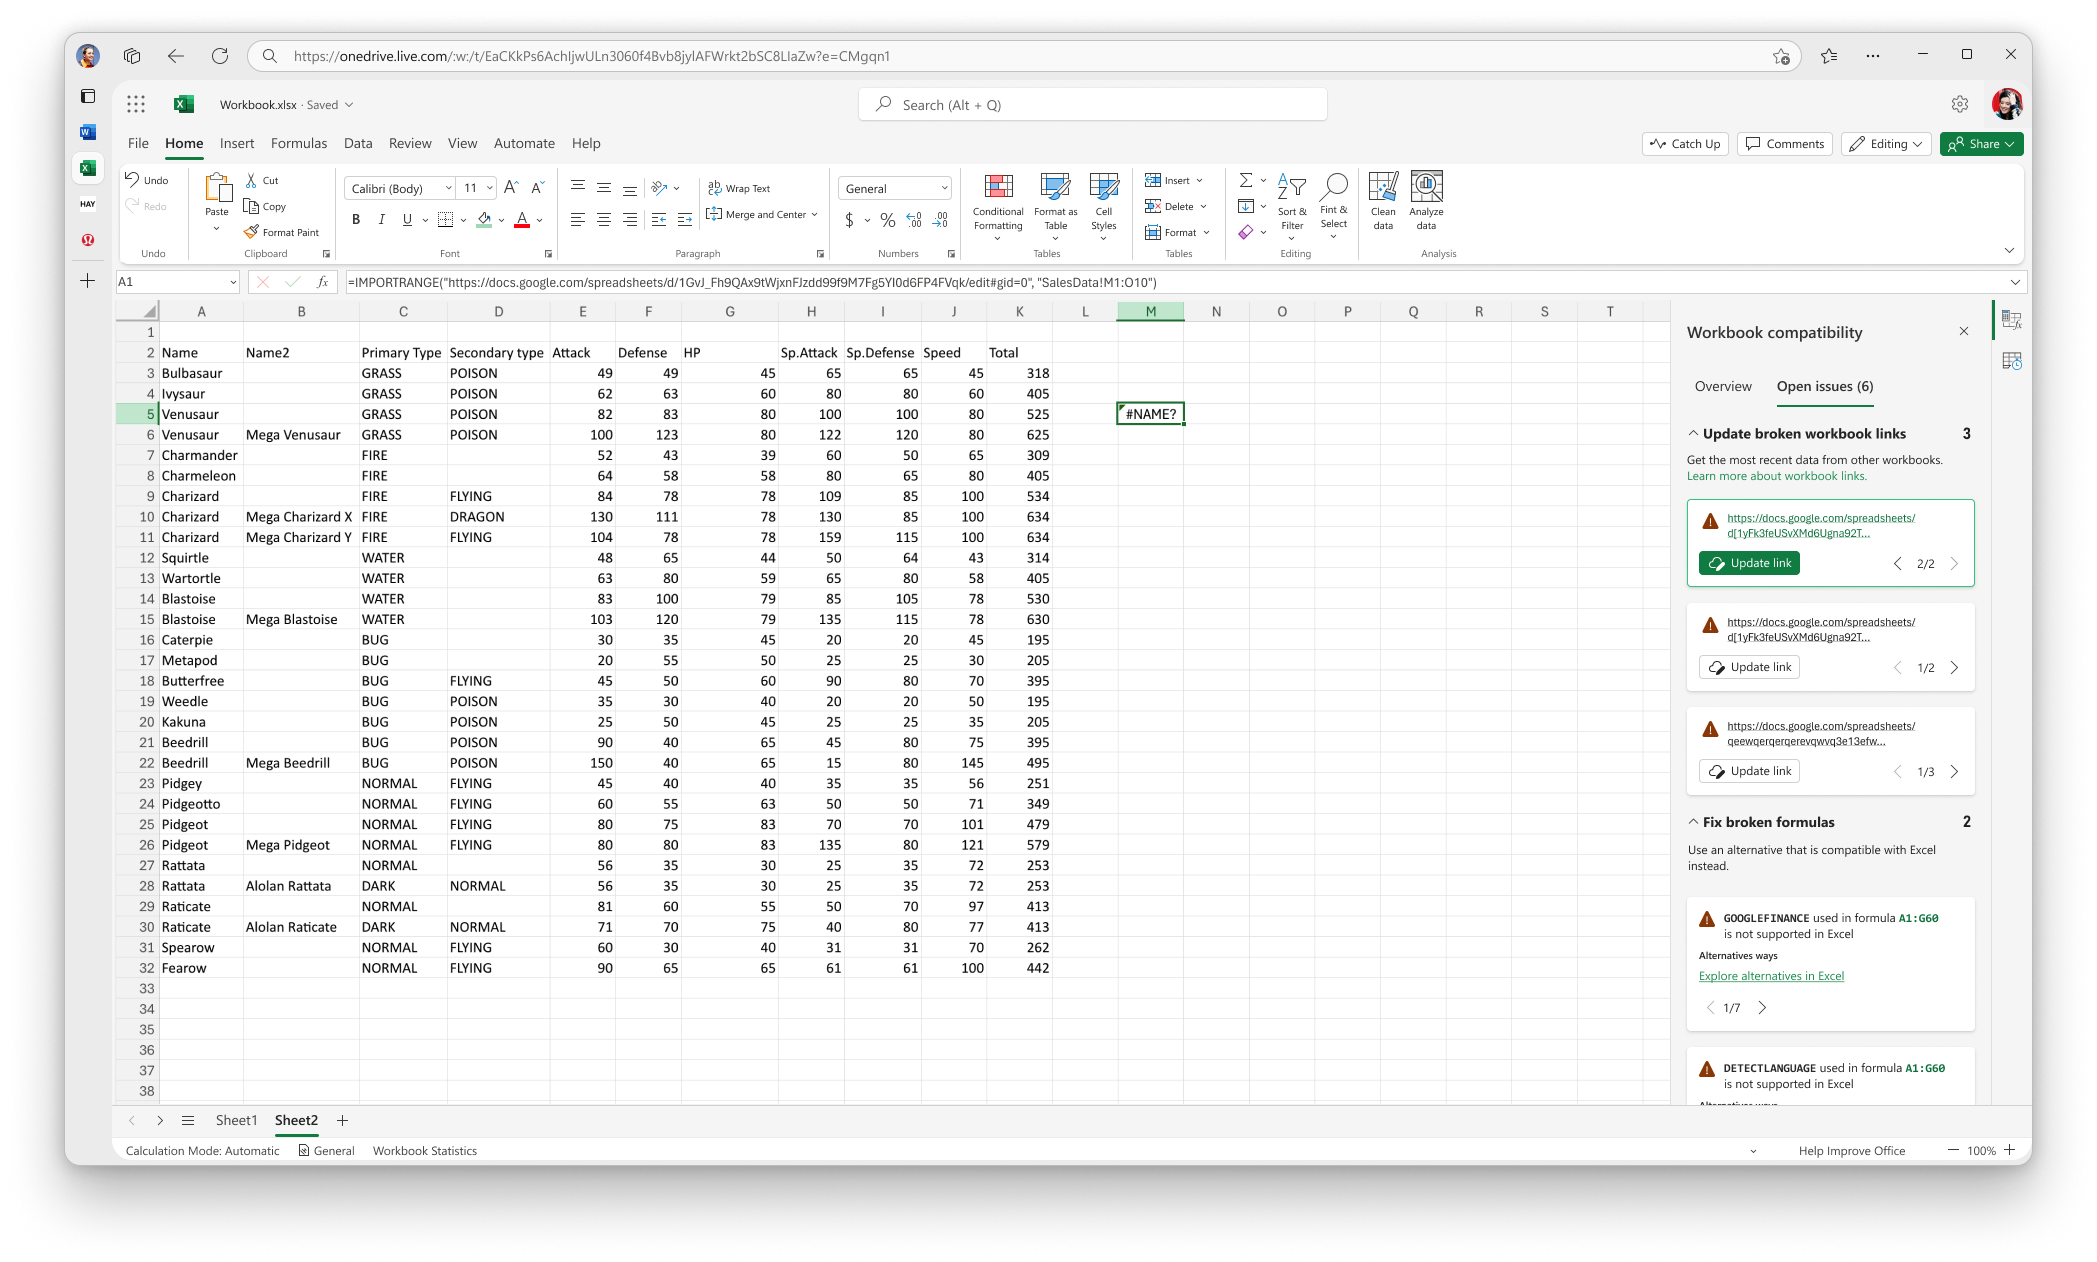Click the Word icon in browser sidebar
2097x1262 pixels.
click(x=88, y=132)
